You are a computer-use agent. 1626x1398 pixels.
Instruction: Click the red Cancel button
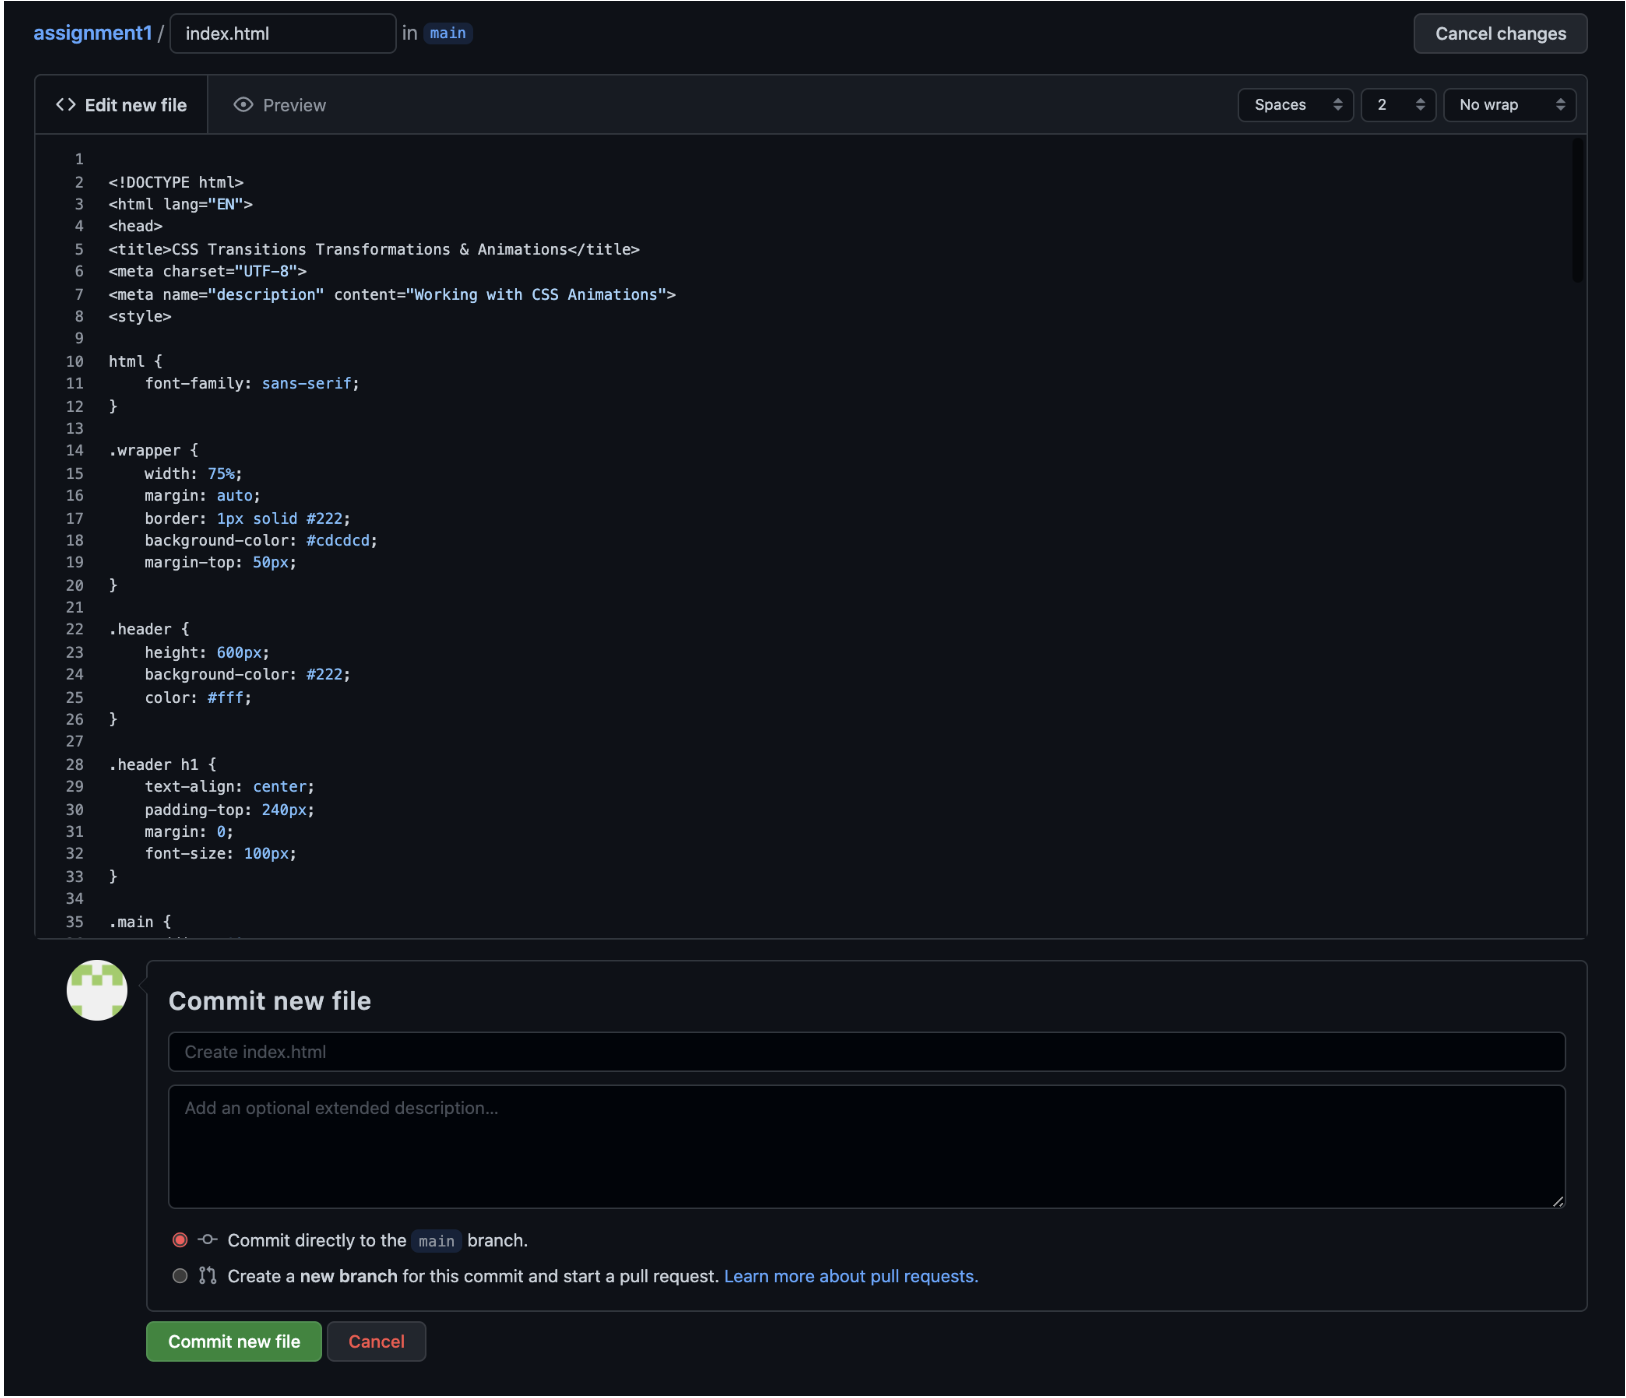coord(376,1342)
